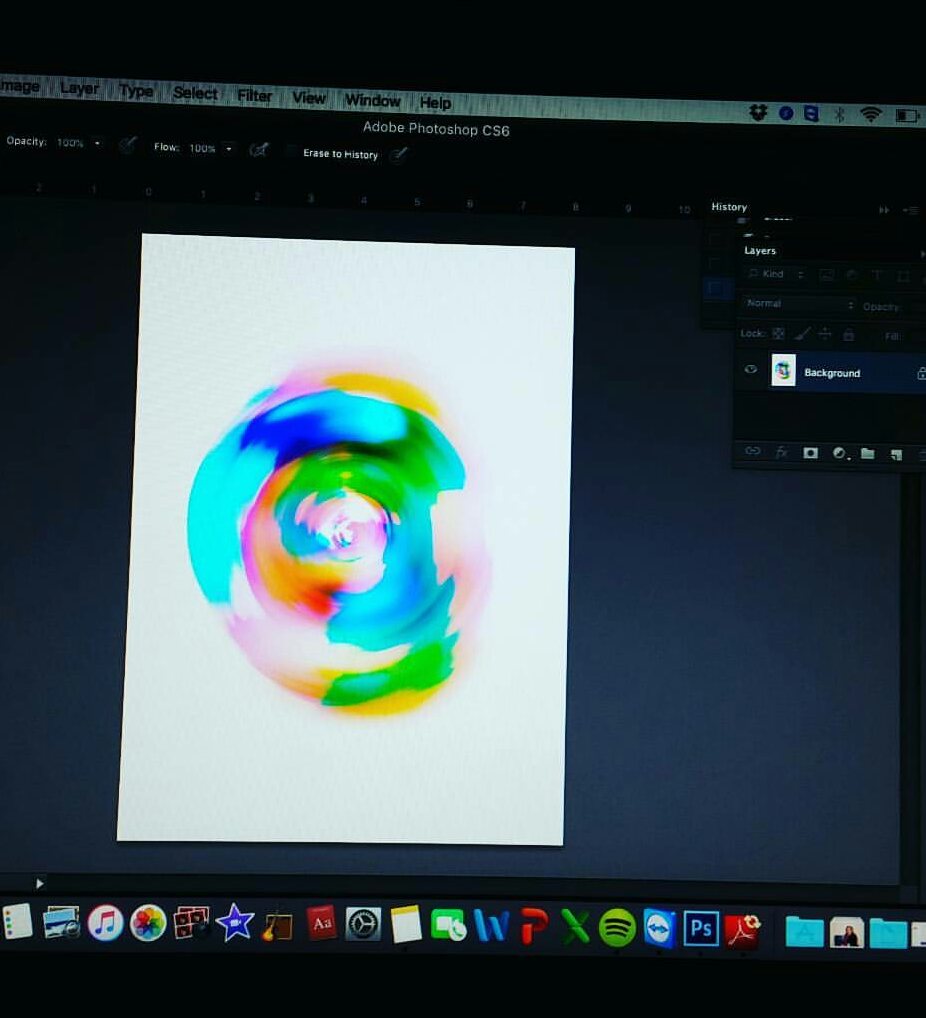The image size is (926, 1018).
Task: Open the View menu
Action: [x=308, y=98]
